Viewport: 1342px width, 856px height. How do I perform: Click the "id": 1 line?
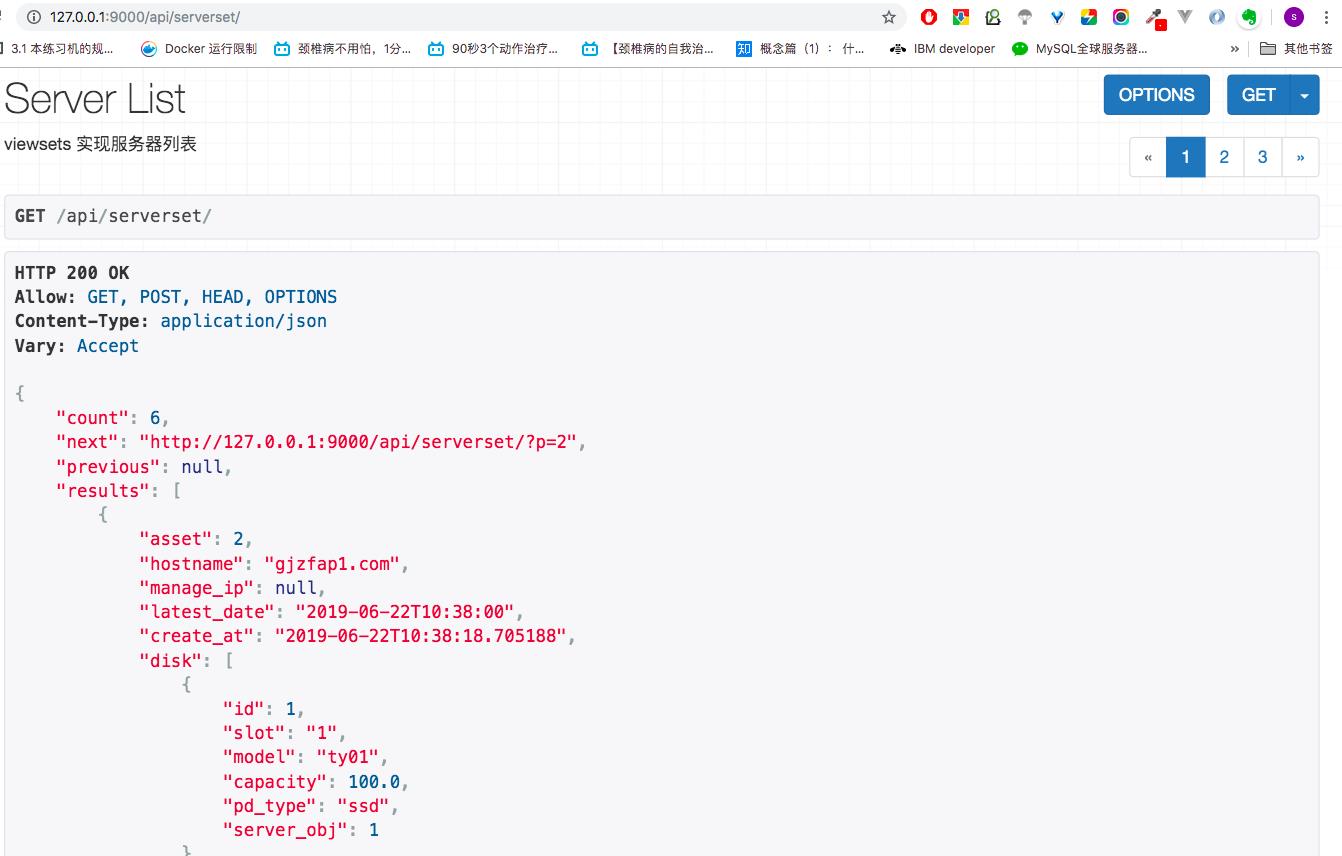click(263, 709)
